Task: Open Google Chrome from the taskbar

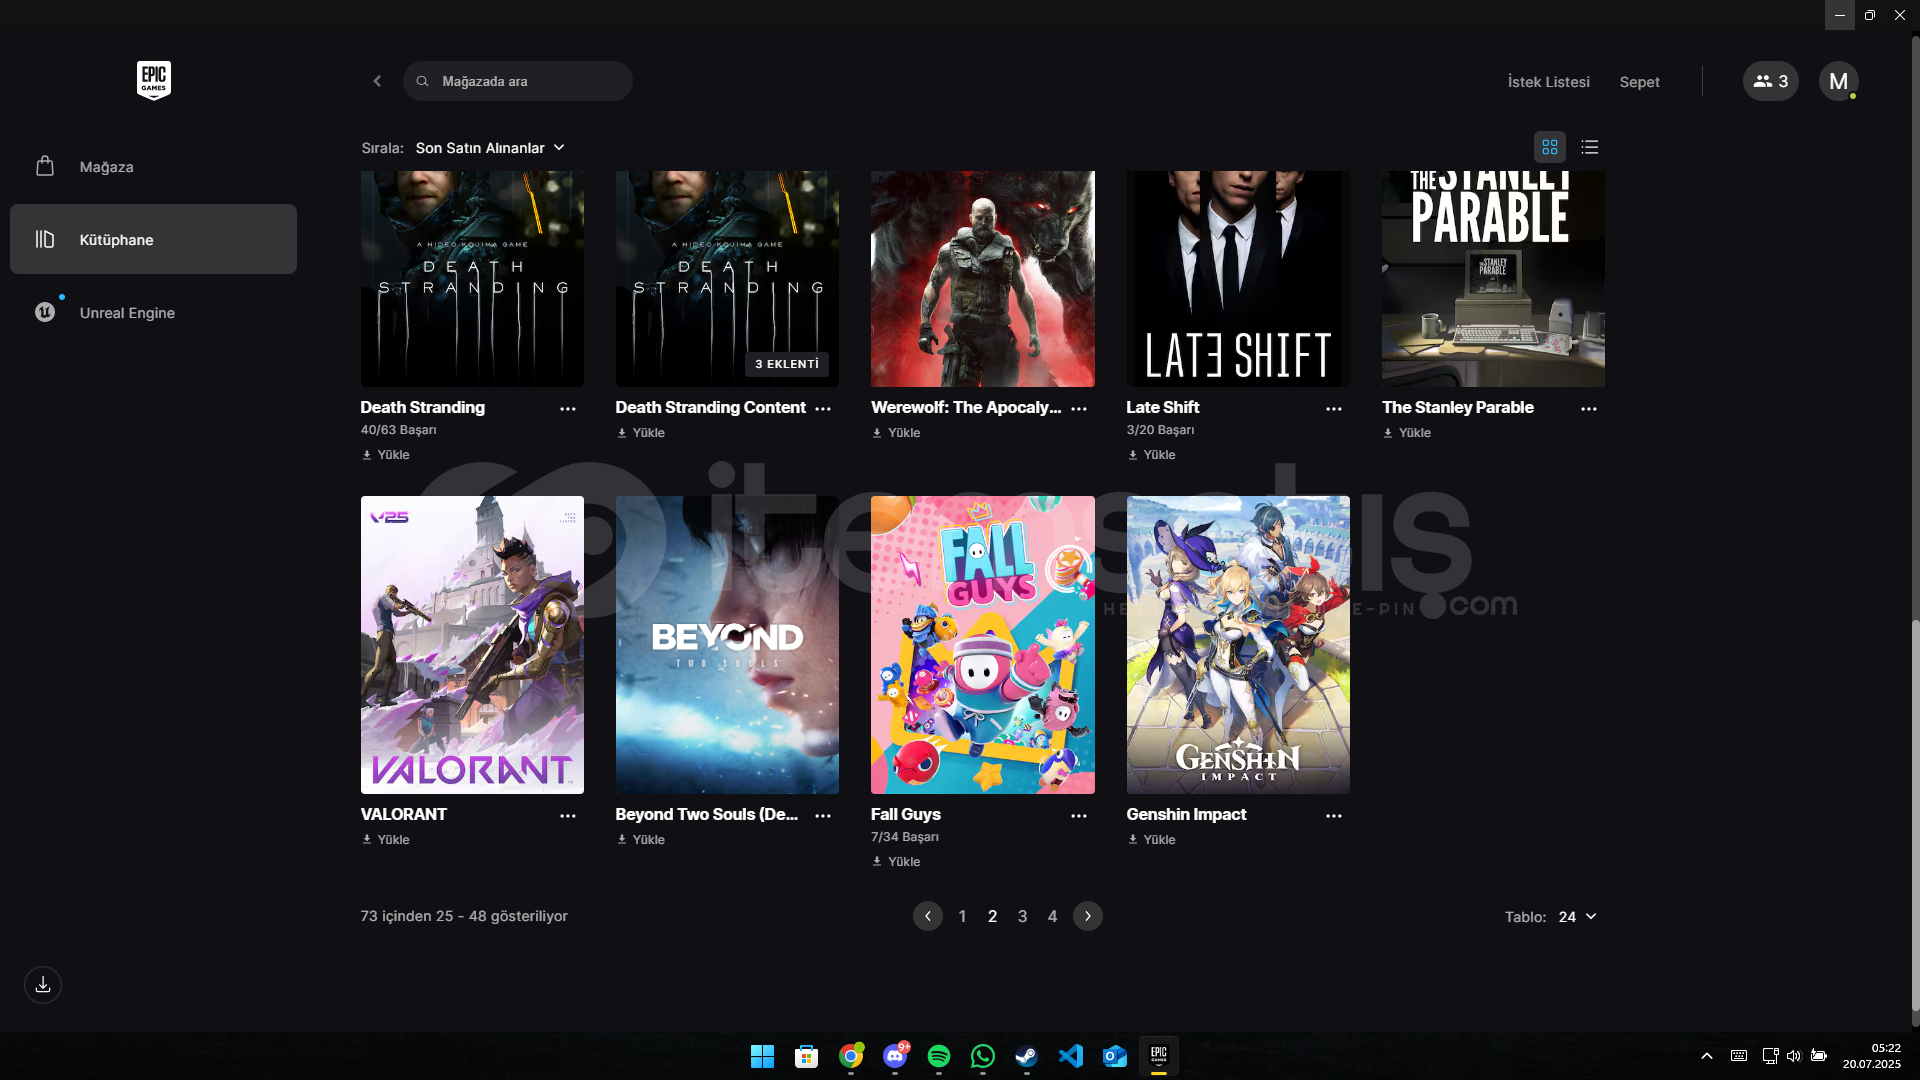Action: [851, 1056]
